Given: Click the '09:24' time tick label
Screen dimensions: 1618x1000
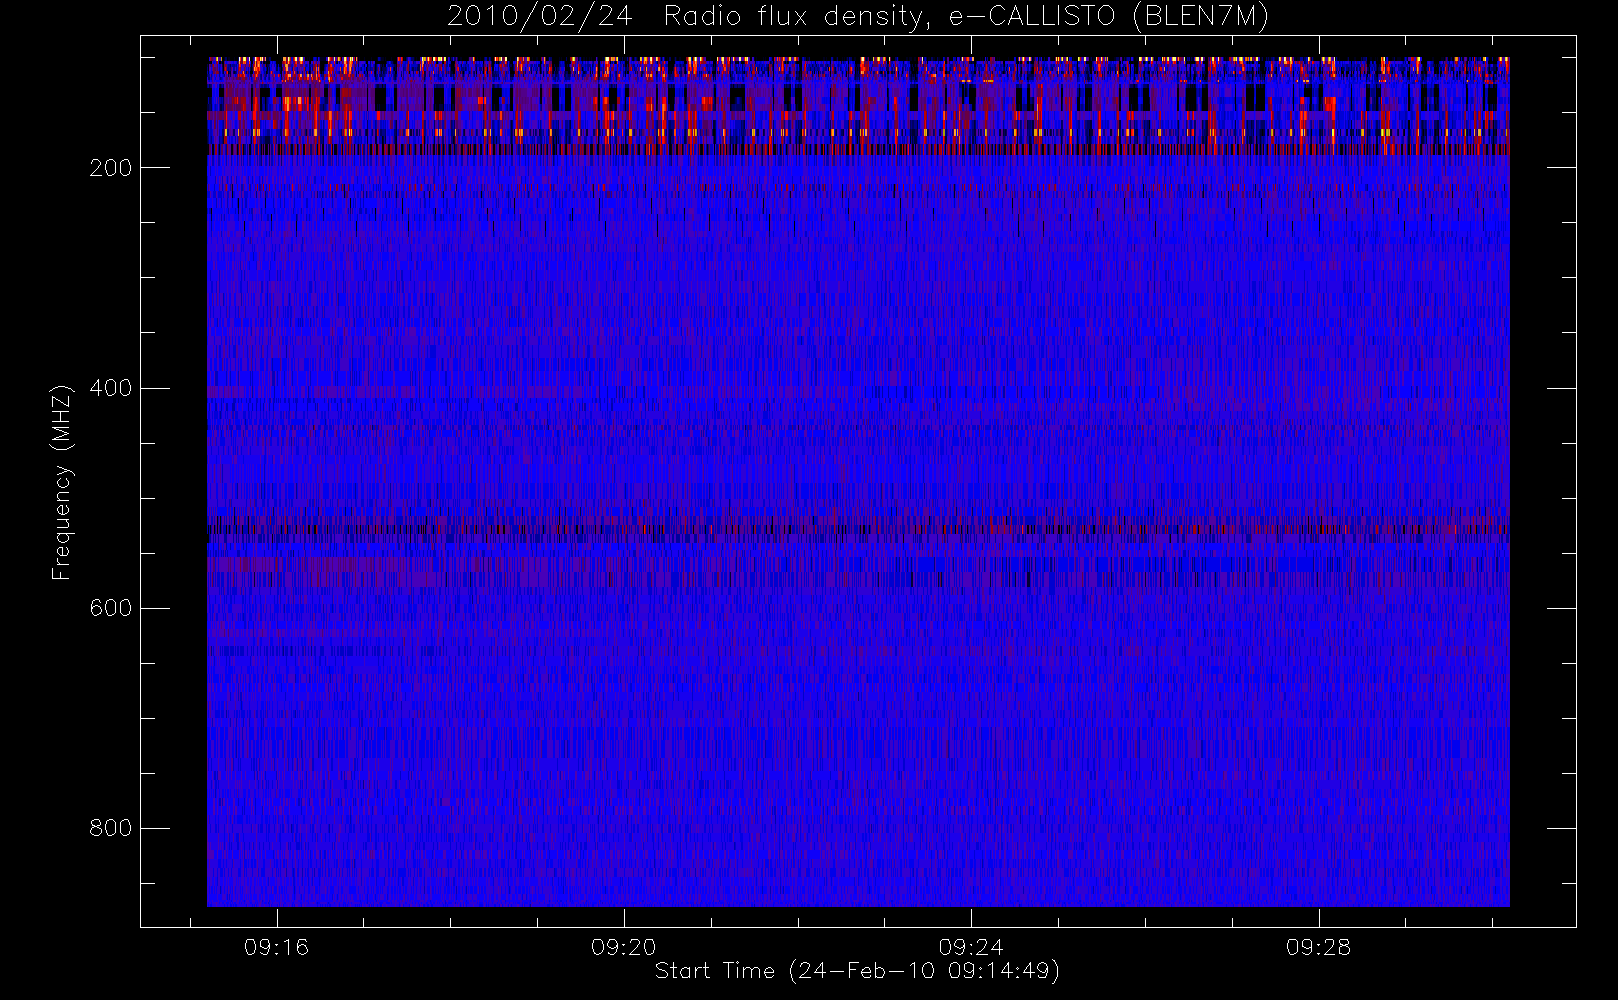Looking at the screenshot, I should point(971,947).
